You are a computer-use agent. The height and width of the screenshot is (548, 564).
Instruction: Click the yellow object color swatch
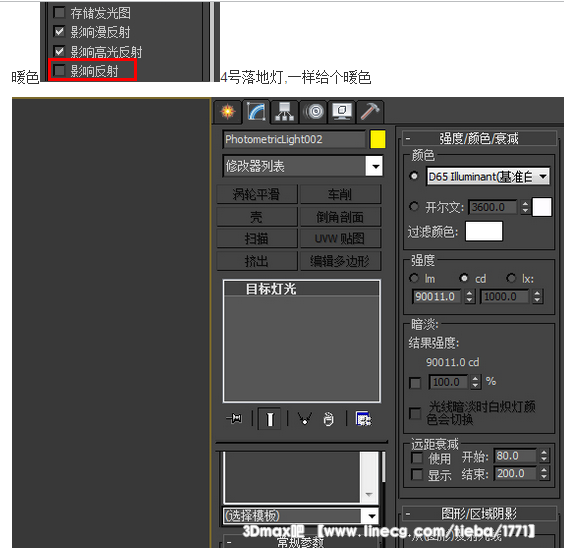coord(378,140)
